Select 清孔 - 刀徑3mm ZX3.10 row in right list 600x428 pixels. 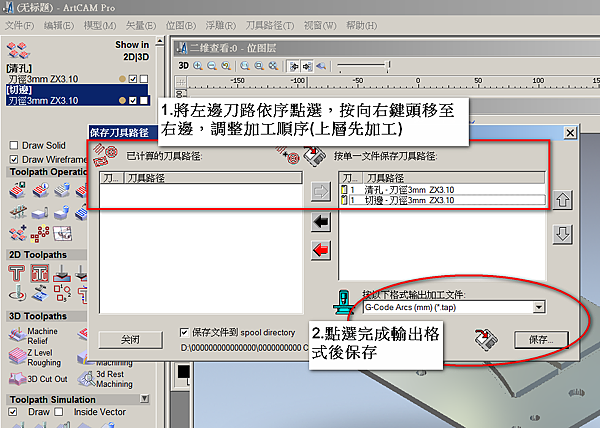(442, 190)
